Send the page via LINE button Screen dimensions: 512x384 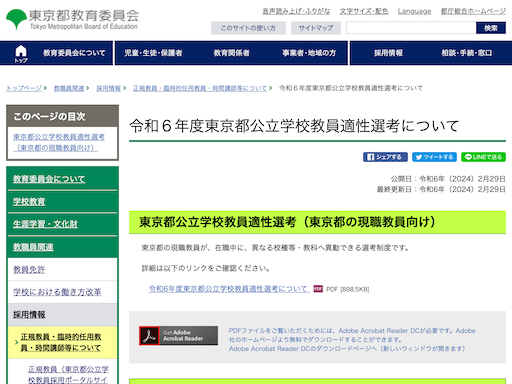tap(483, 157)
